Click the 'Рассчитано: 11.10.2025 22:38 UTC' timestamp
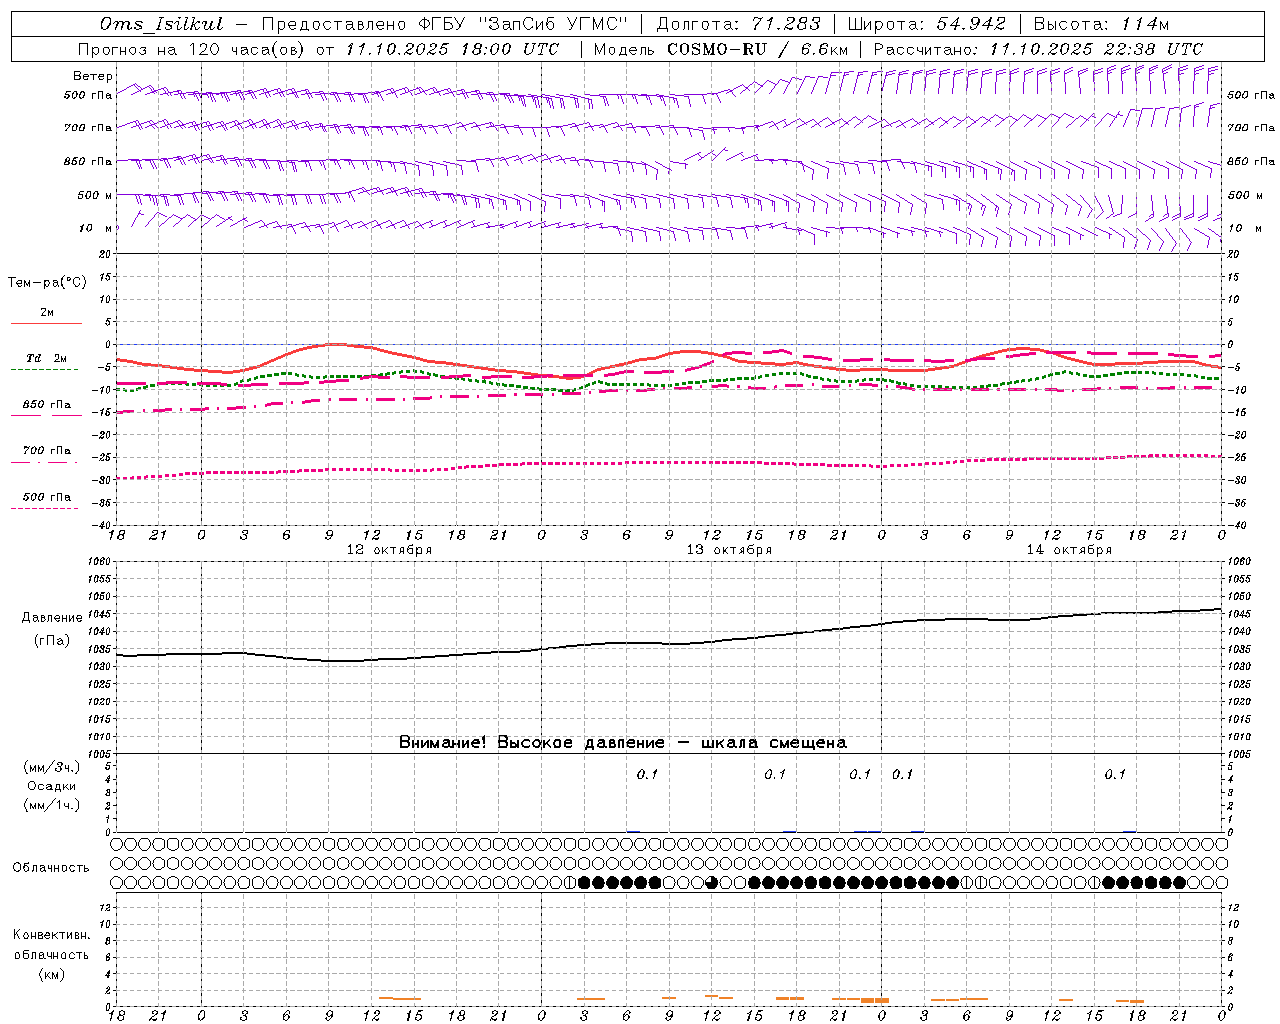 tap(1038, 49)
